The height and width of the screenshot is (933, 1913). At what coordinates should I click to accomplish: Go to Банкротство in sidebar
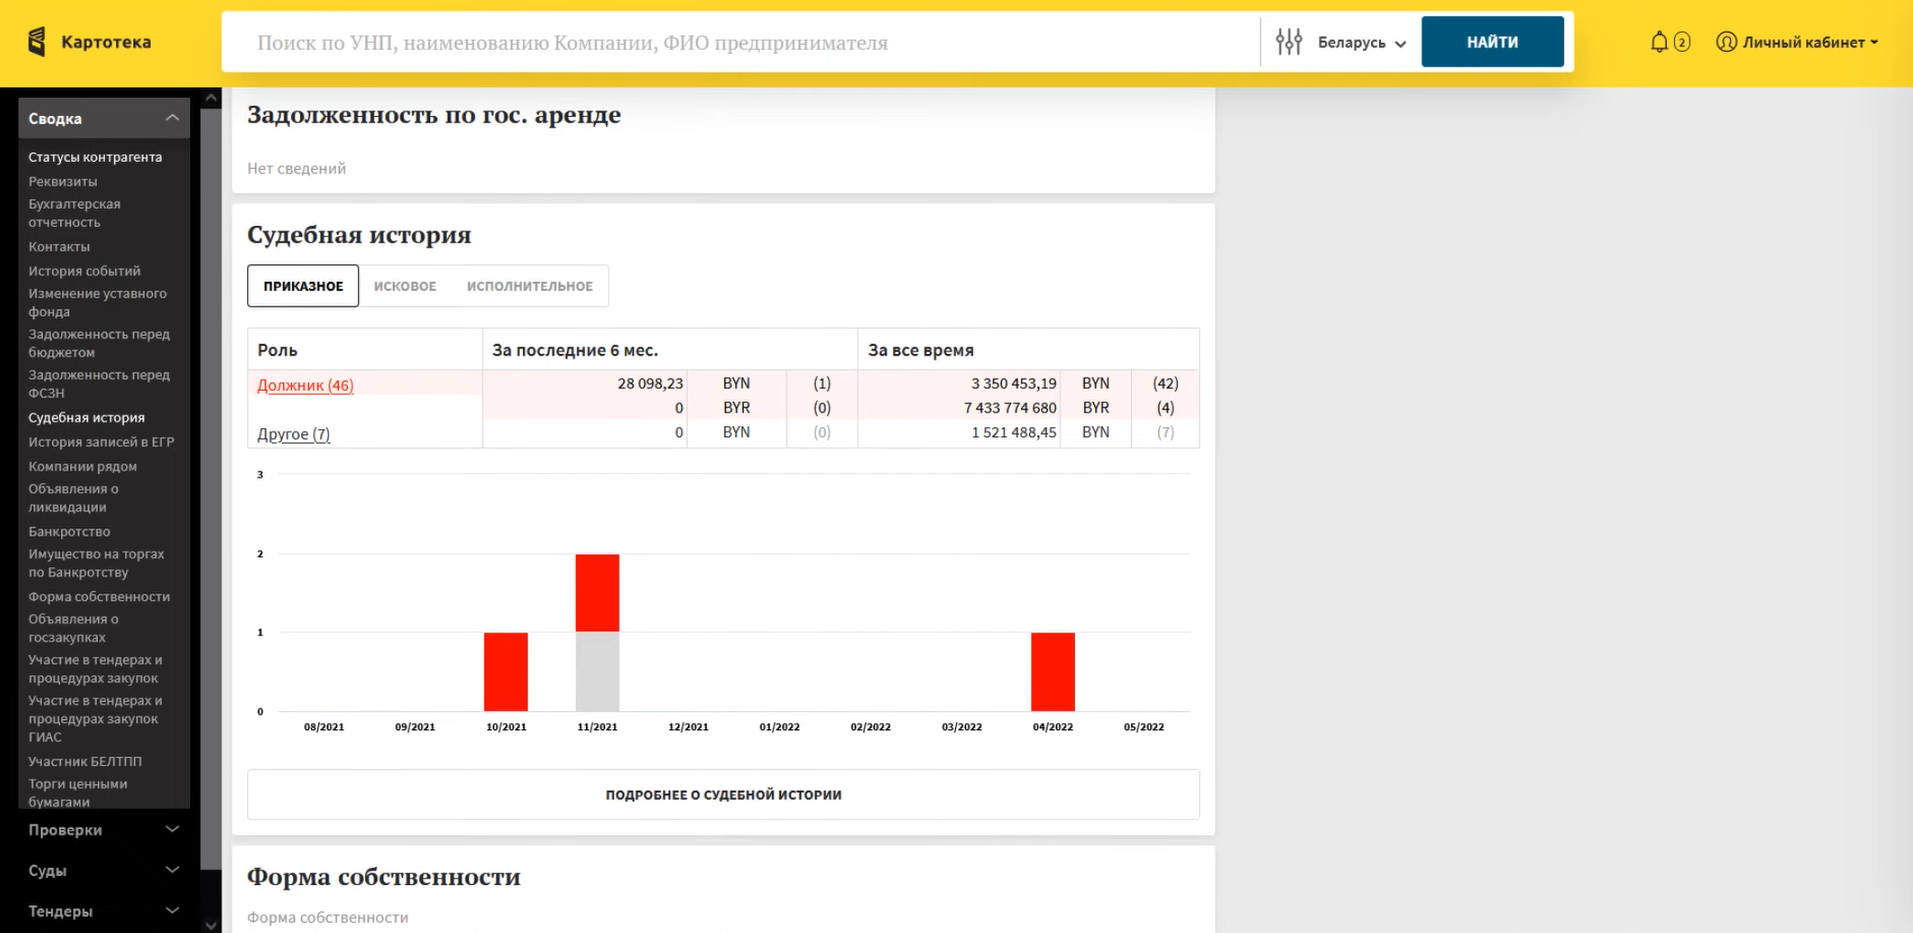pyautogui.click(x=69, y=531)
